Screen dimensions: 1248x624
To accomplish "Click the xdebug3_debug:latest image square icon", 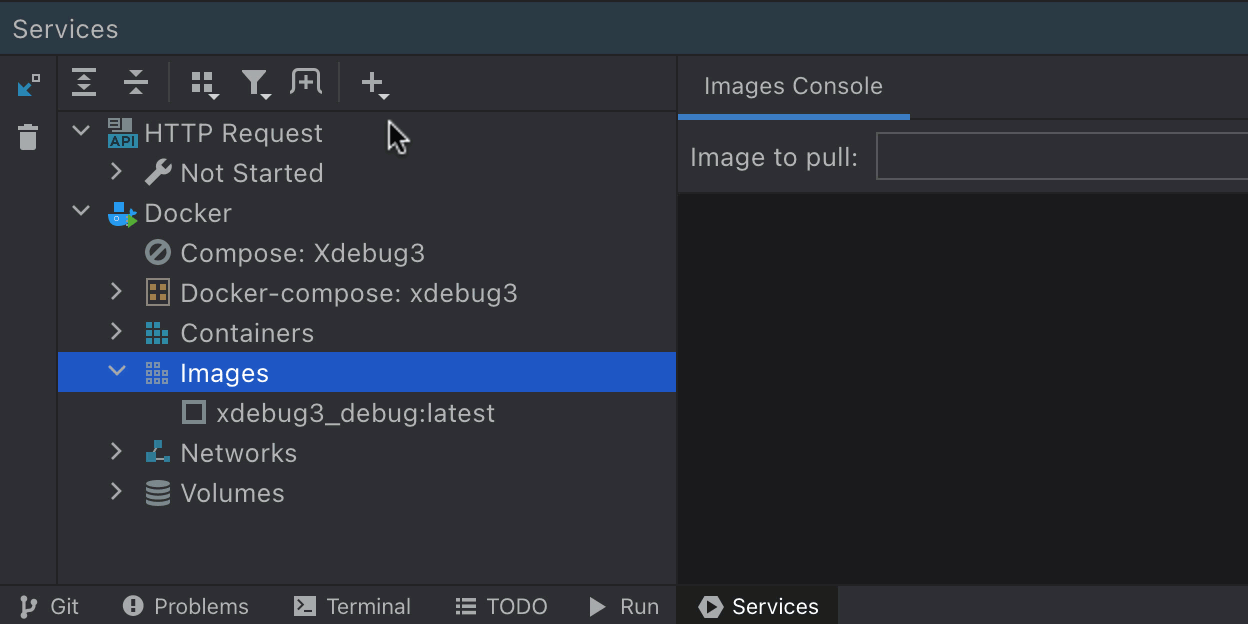I will pos(194,412).
